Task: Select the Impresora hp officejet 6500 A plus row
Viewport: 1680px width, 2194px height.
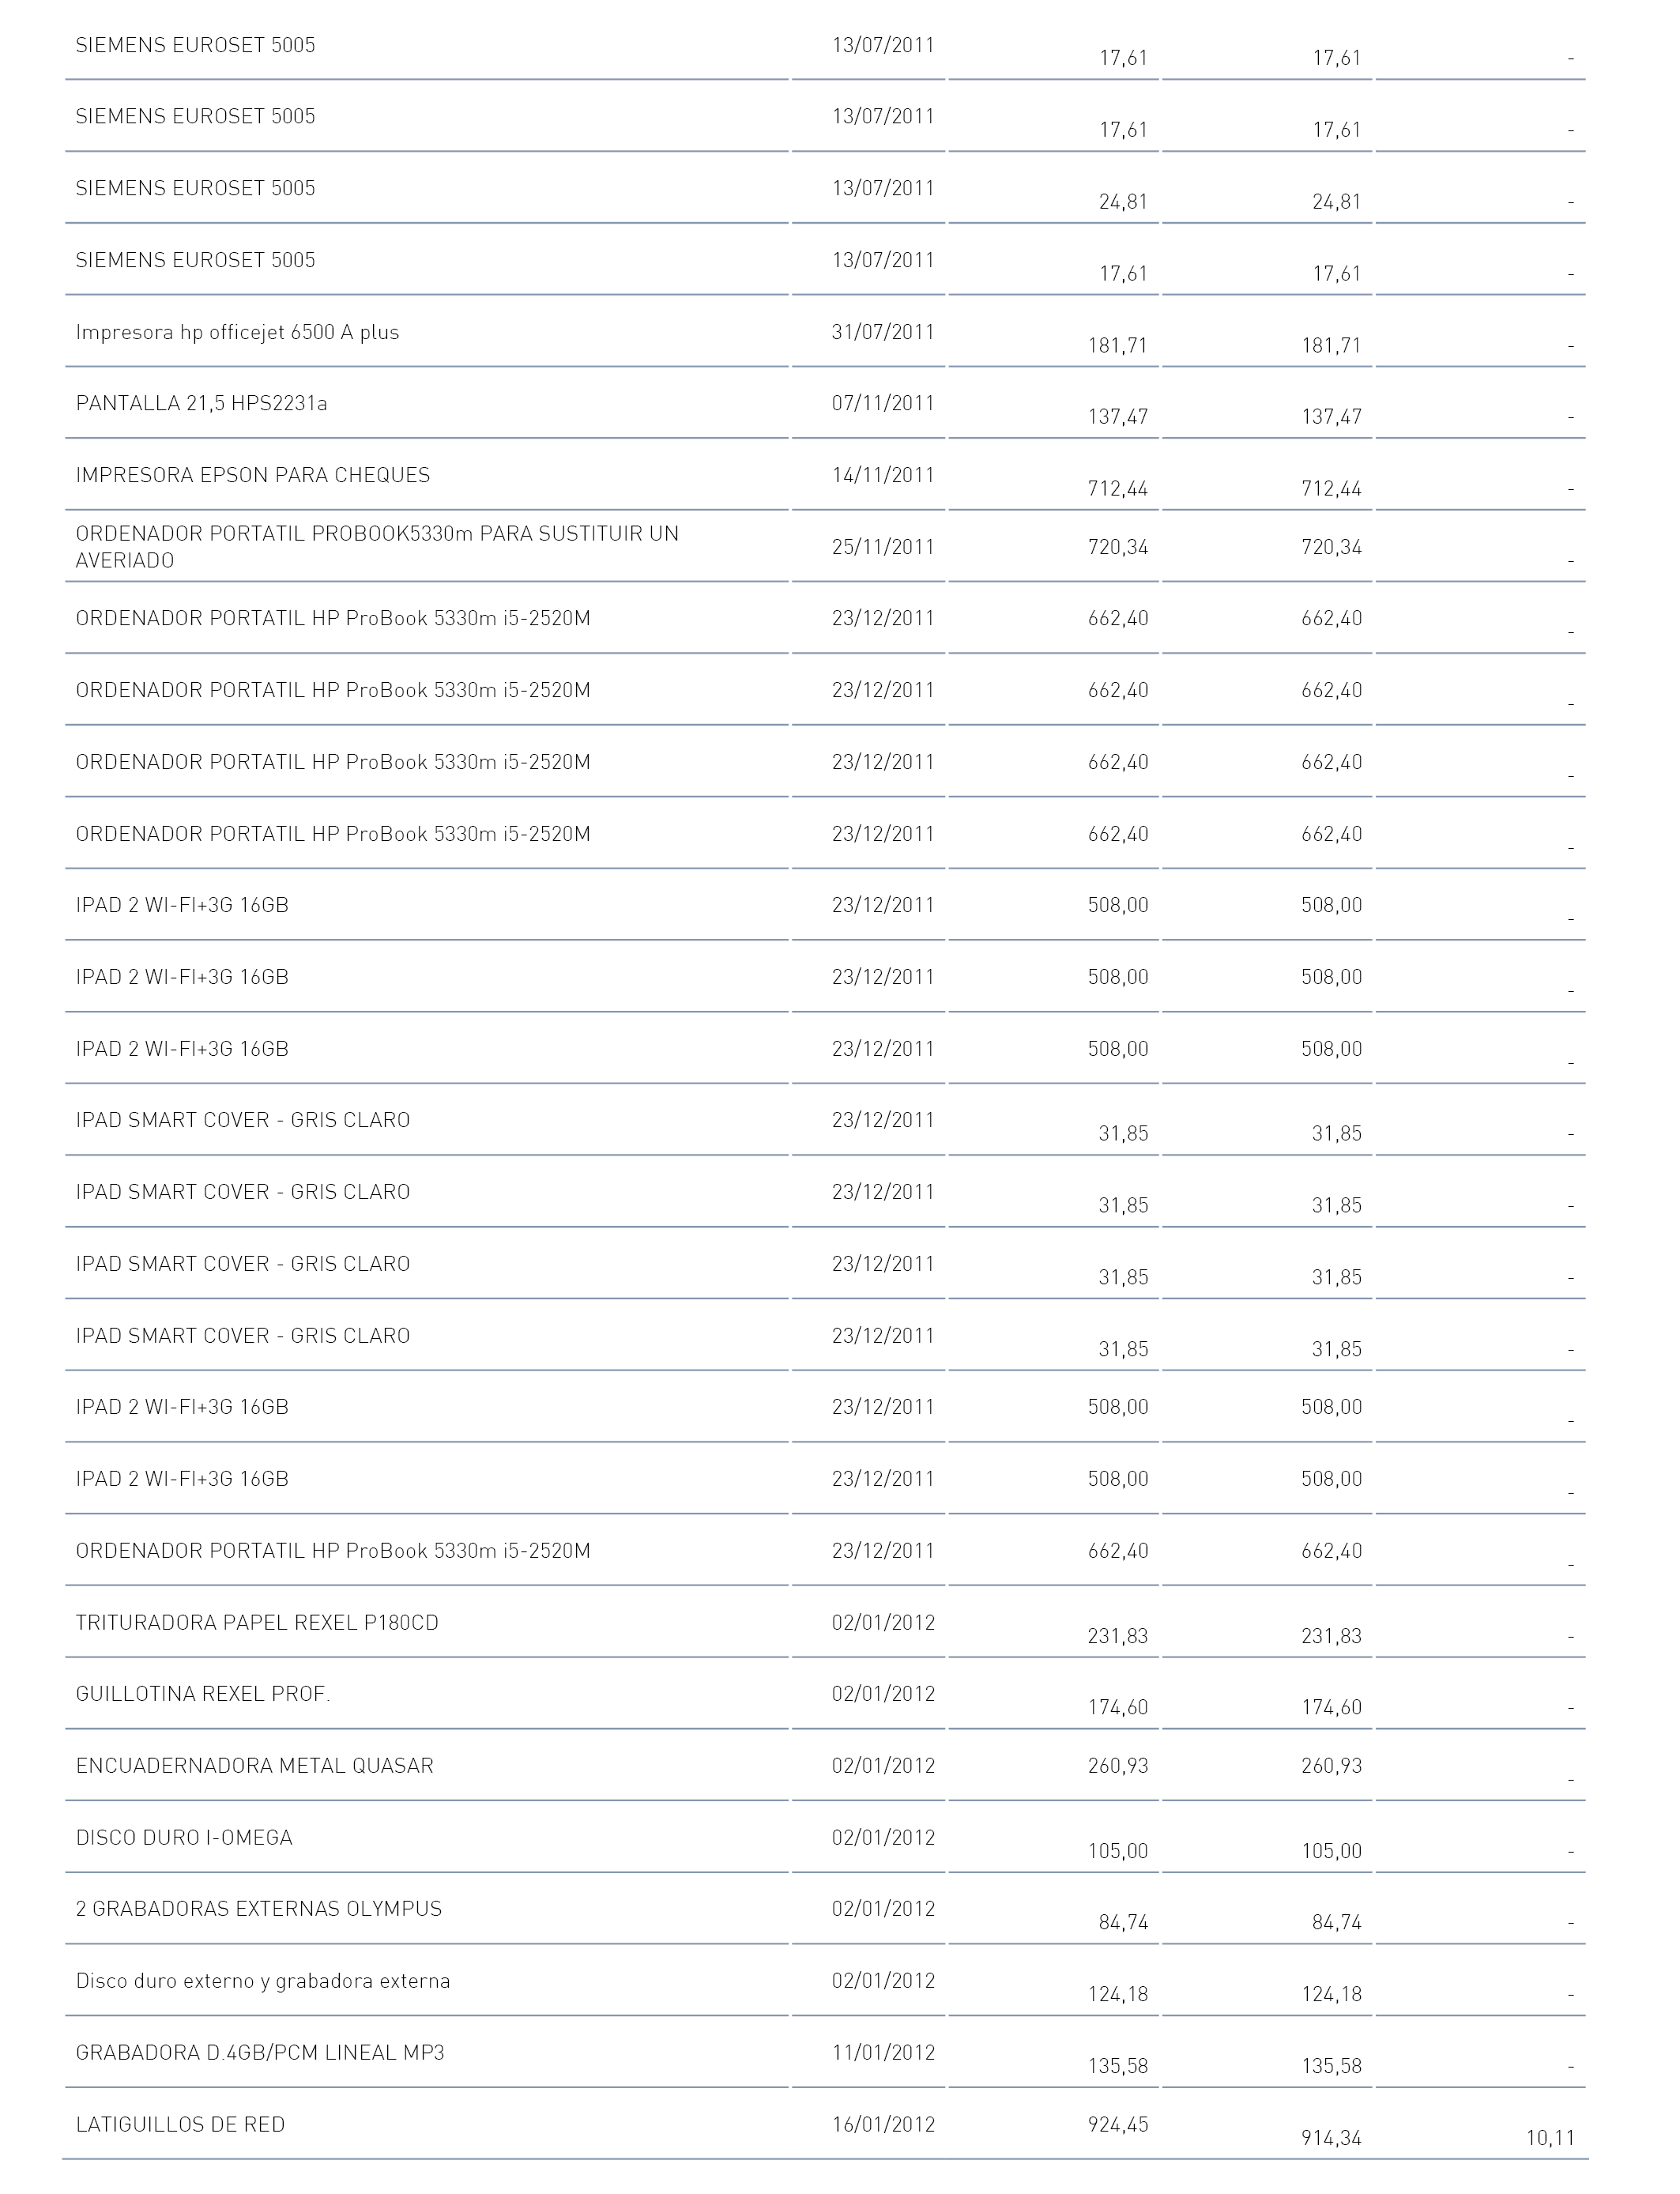Action: pyautogui.click(x=825, y=332)
